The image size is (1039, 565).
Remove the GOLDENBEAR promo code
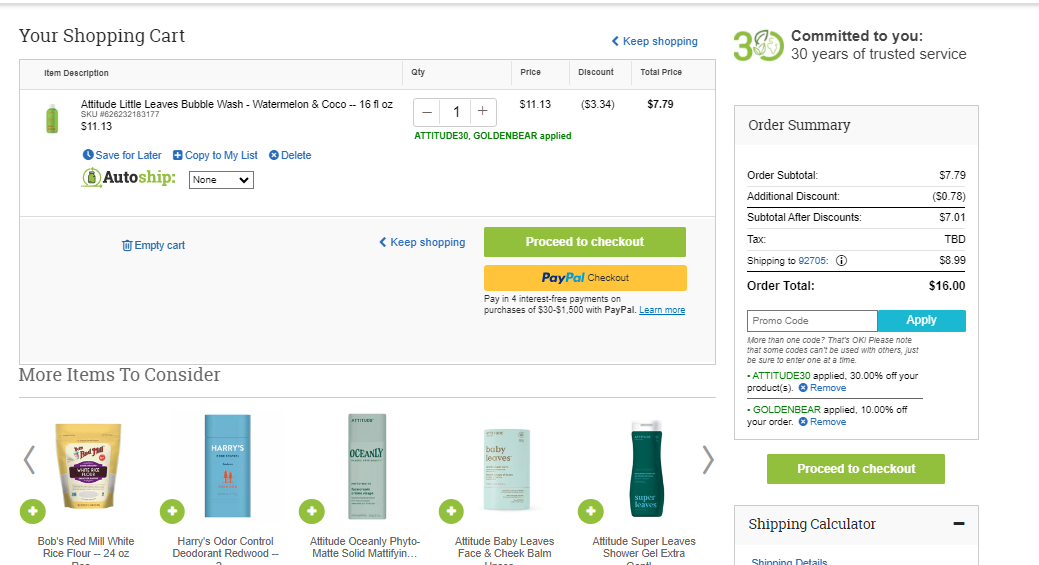coord(822,422)
